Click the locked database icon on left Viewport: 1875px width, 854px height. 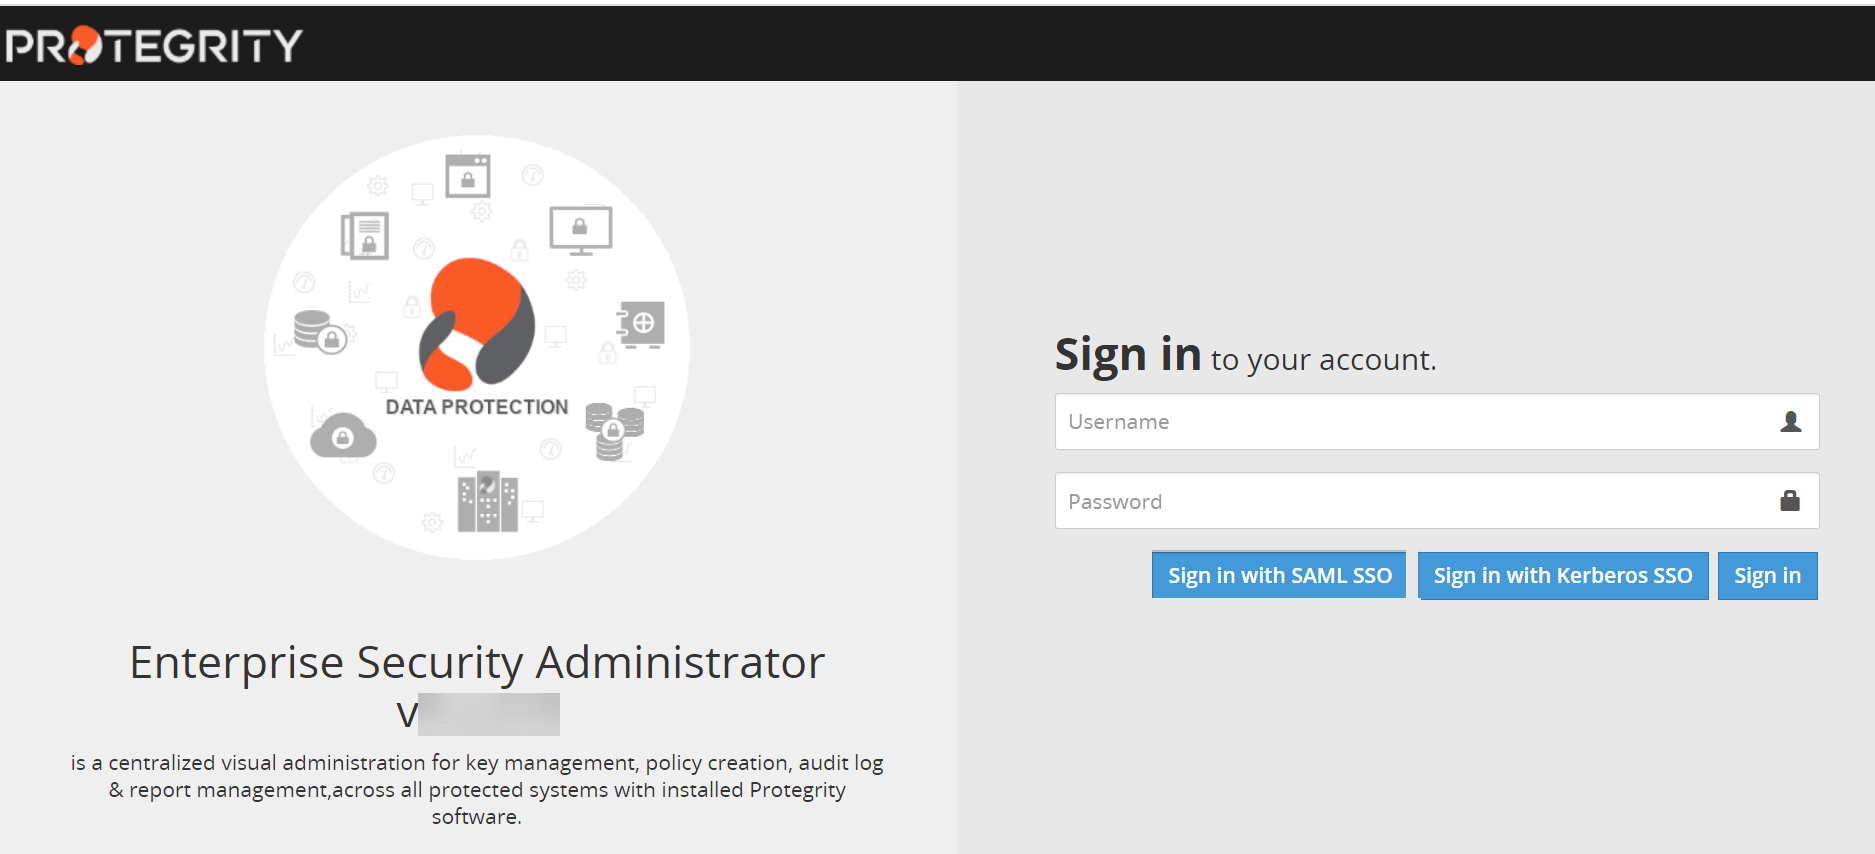click(319, 332)
